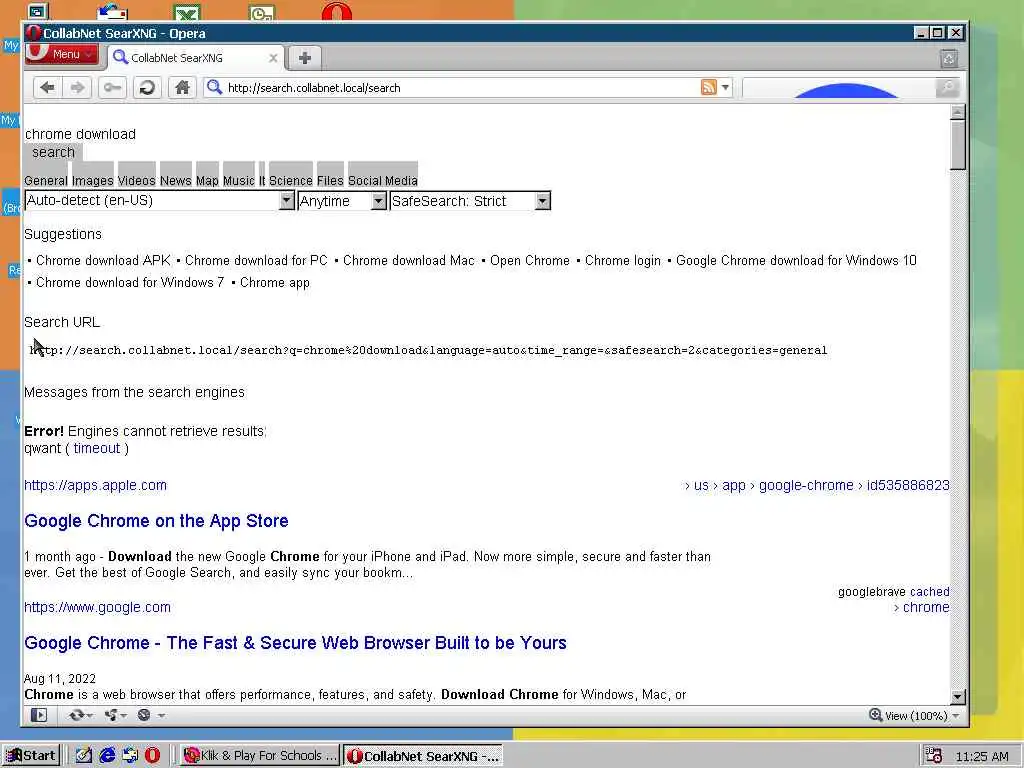Viewport: 1024px width, 768px height.
Task: Switch to the News category
Action: coord(176,180)
